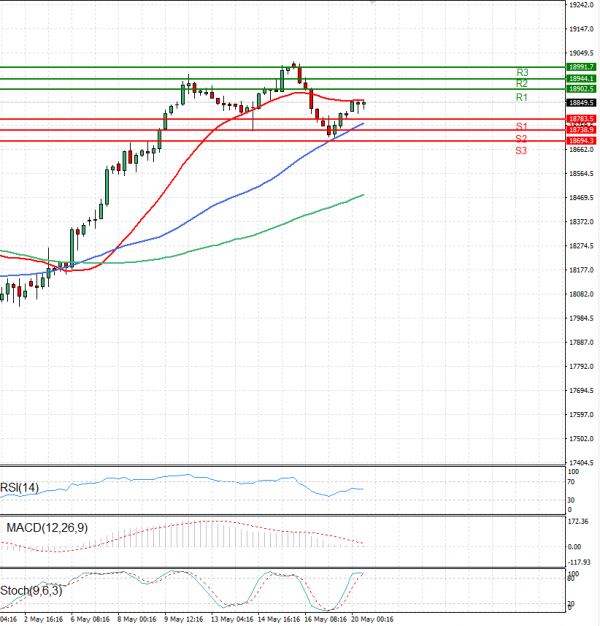Image resolution: width=600 pixels, height=626 pixels.
Task: Select the red 18694.3 price tag
Action: [x=582, y=141]
